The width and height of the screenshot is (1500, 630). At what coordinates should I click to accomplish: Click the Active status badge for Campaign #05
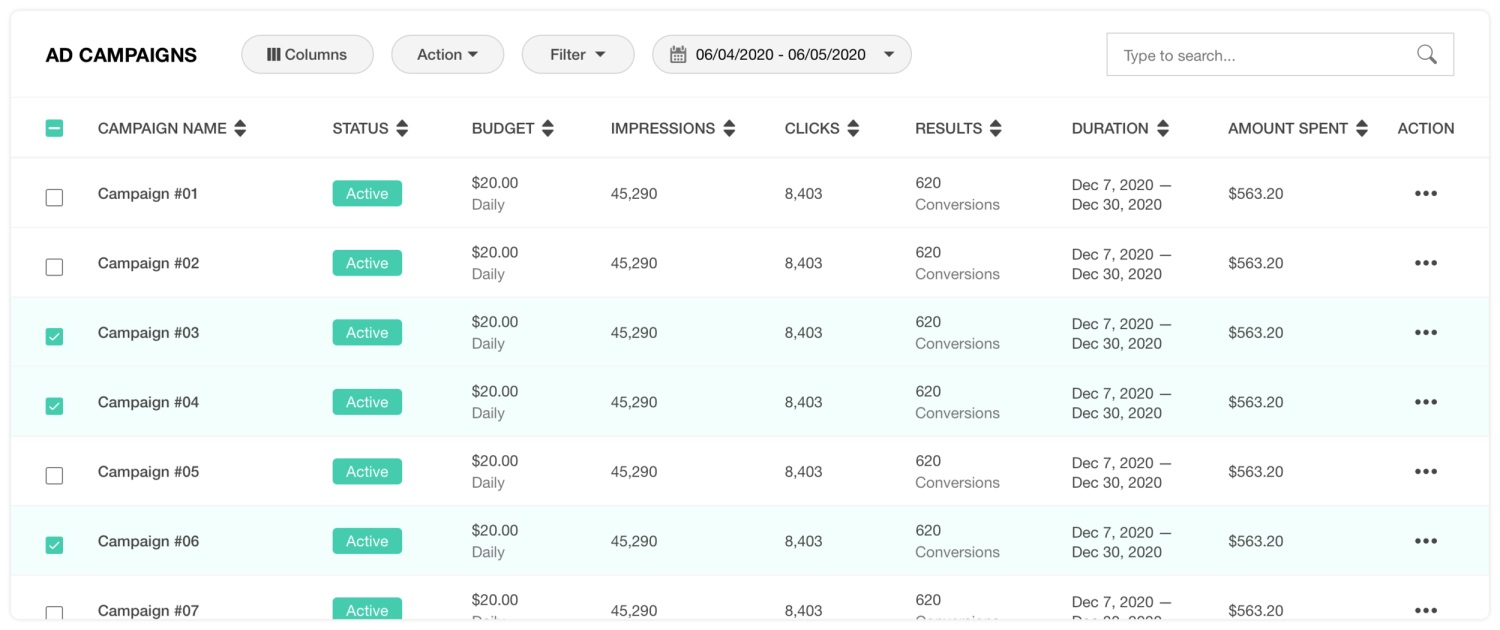pos(367,472)
